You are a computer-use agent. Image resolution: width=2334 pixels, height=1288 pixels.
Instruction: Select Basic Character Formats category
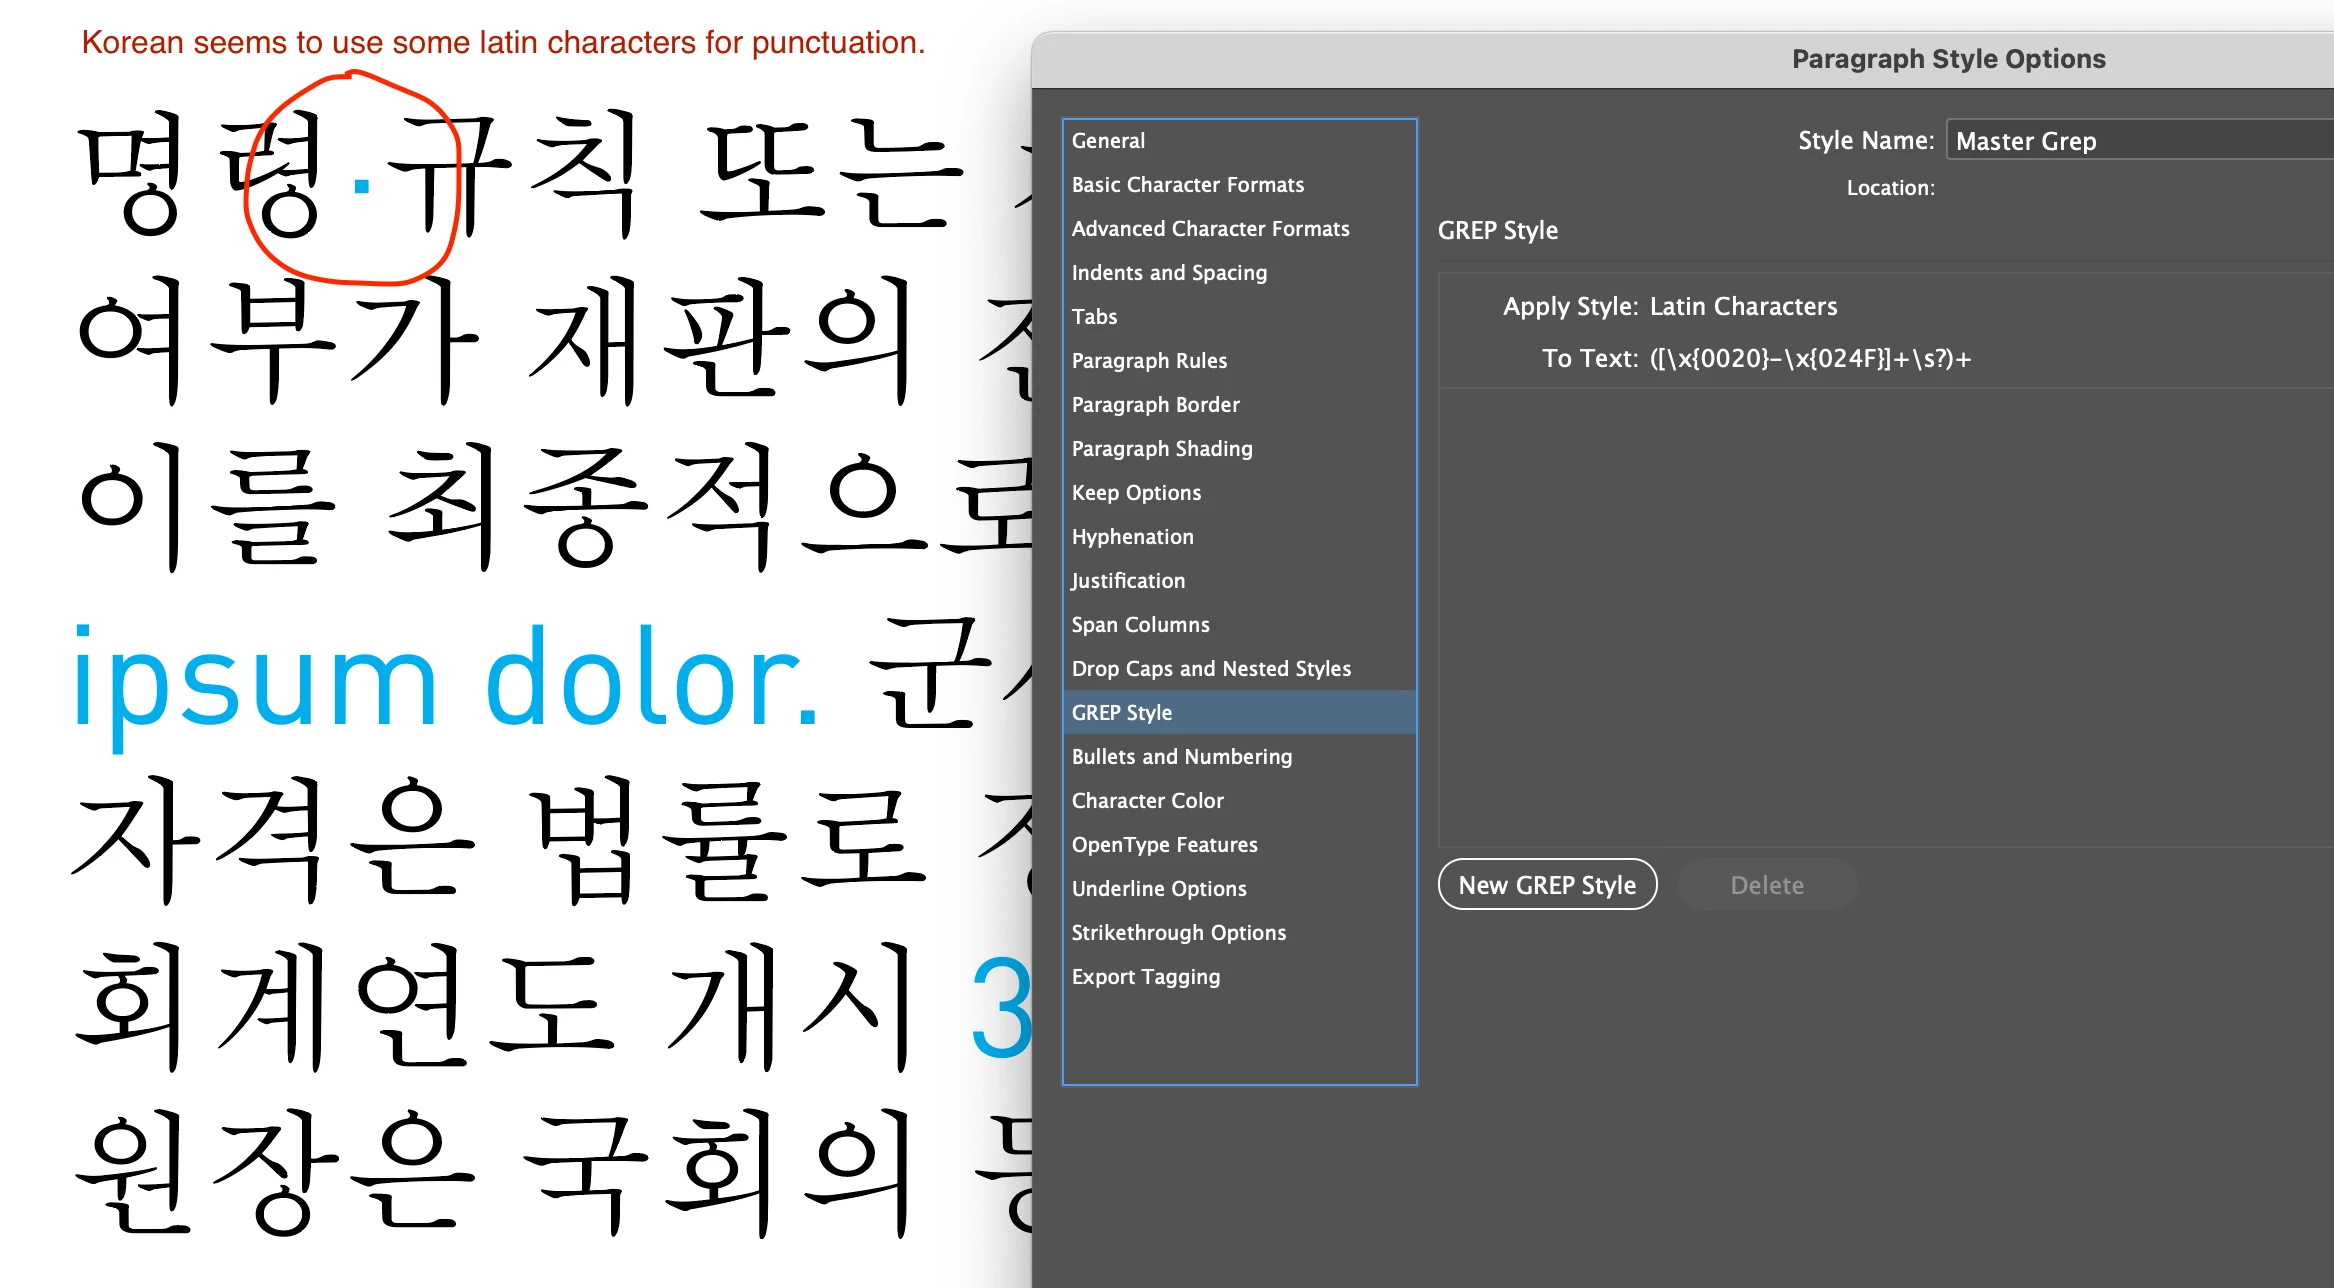pos(1187,185)
